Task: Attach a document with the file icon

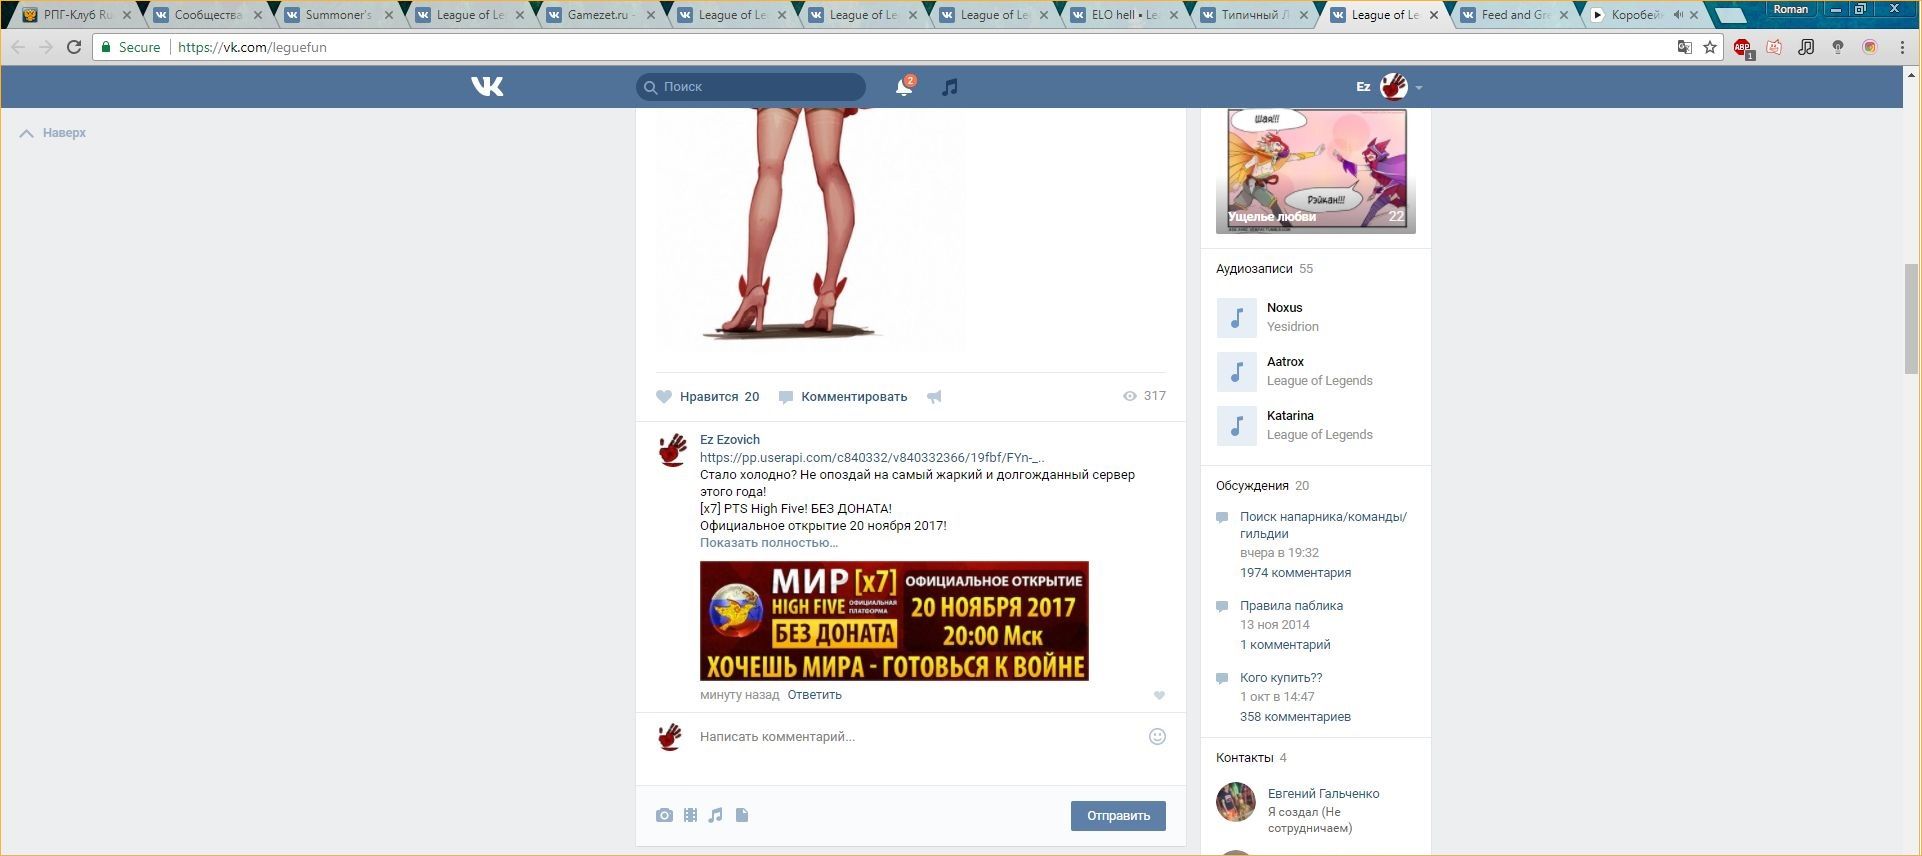Action: pos(742,815)
